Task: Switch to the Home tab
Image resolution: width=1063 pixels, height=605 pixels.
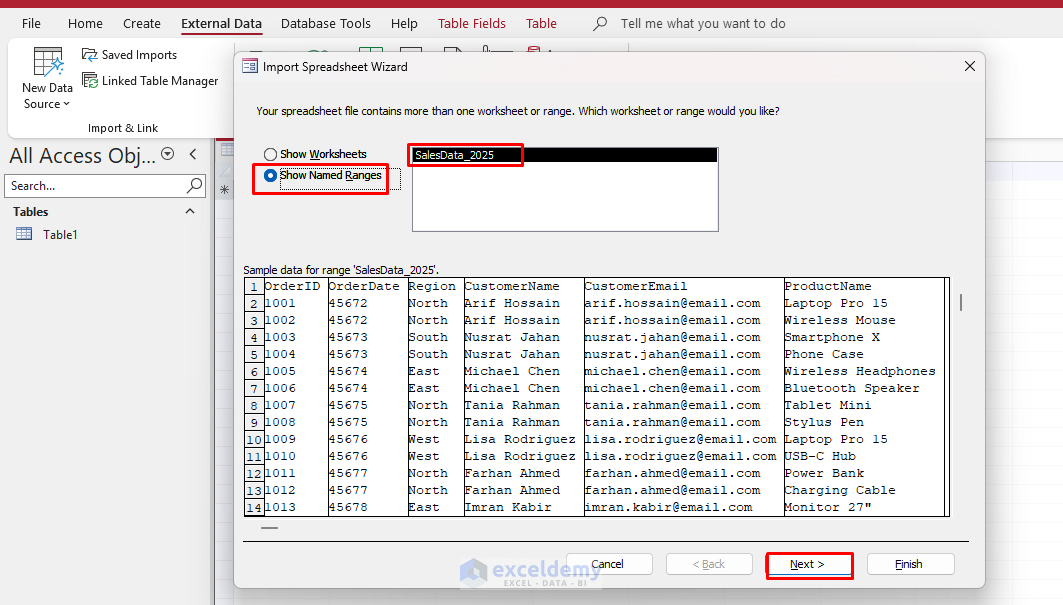Action: pyautogui.click(x=85, y=24)
